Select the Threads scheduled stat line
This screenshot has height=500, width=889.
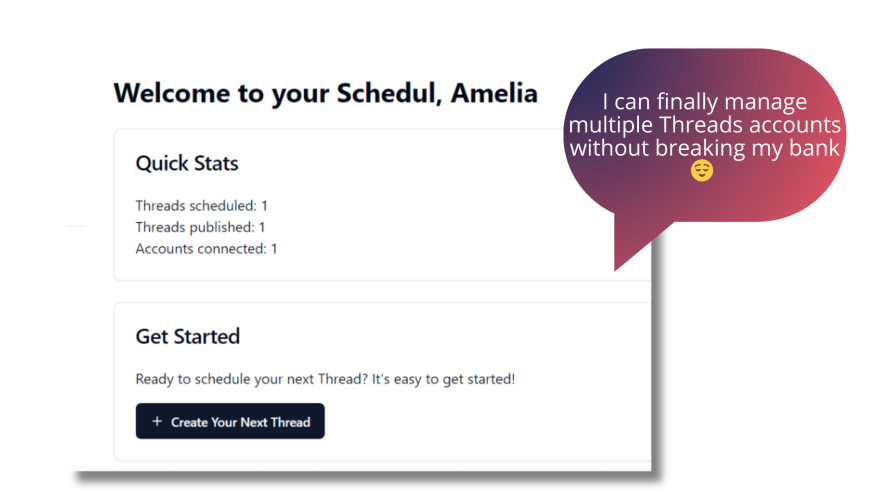click(201, 205)
